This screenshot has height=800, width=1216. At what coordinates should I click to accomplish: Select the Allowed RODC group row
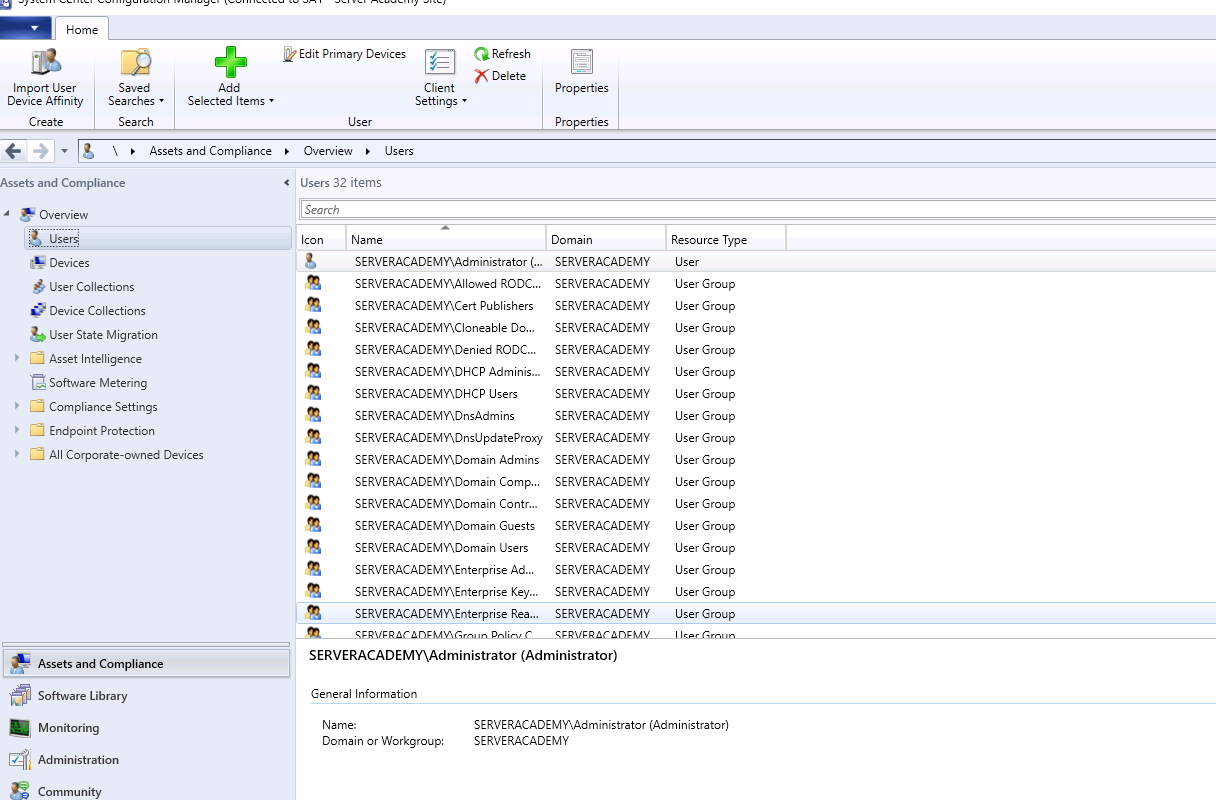tap(756, 284)
